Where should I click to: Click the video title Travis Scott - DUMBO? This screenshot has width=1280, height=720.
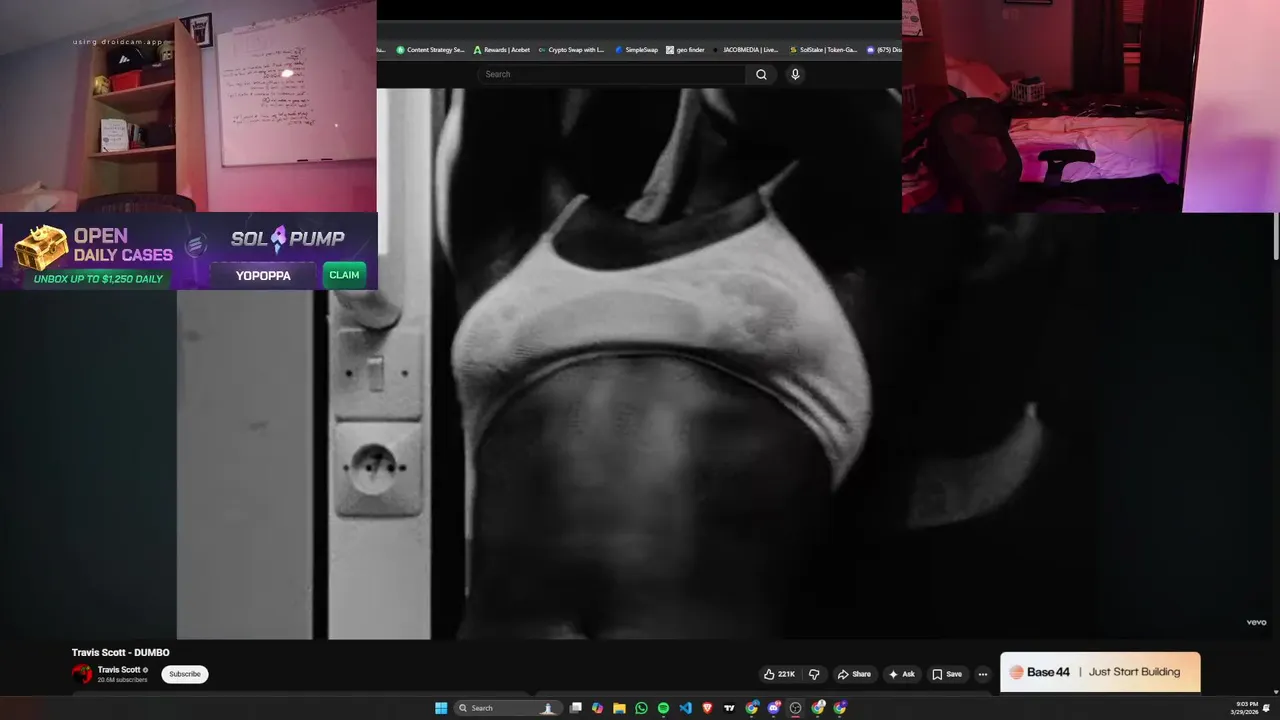coord(121,653)
